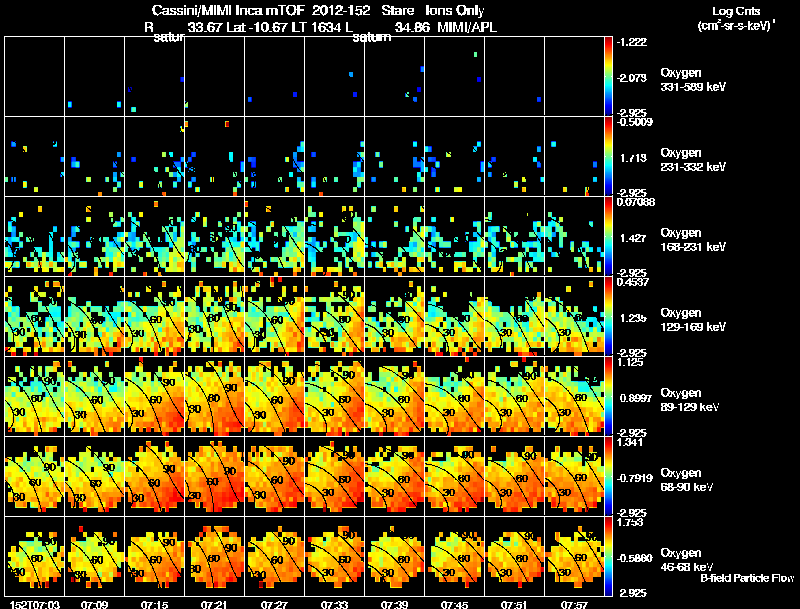Viewport: 800px width, 609px height.
Task: Click the Oxygen 168-231 keV row label
Action: [x=693, y=240]
